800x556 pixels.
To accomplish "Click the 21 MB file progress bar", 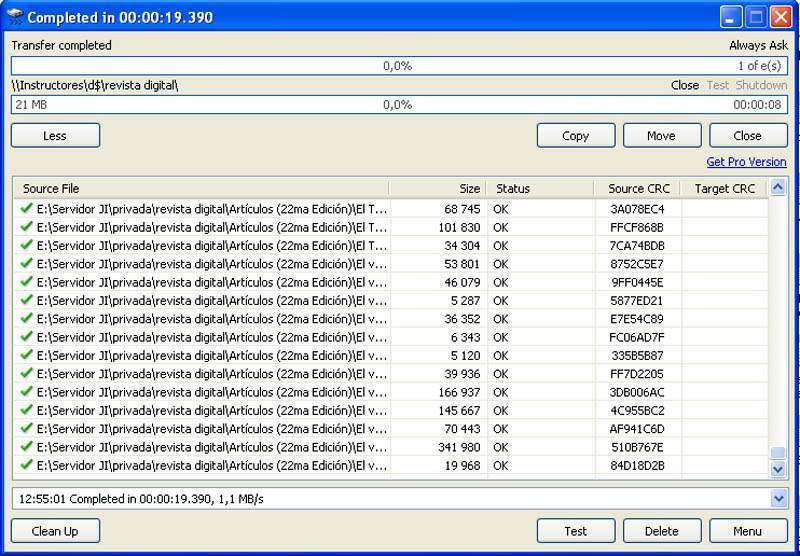I will 399,105.
